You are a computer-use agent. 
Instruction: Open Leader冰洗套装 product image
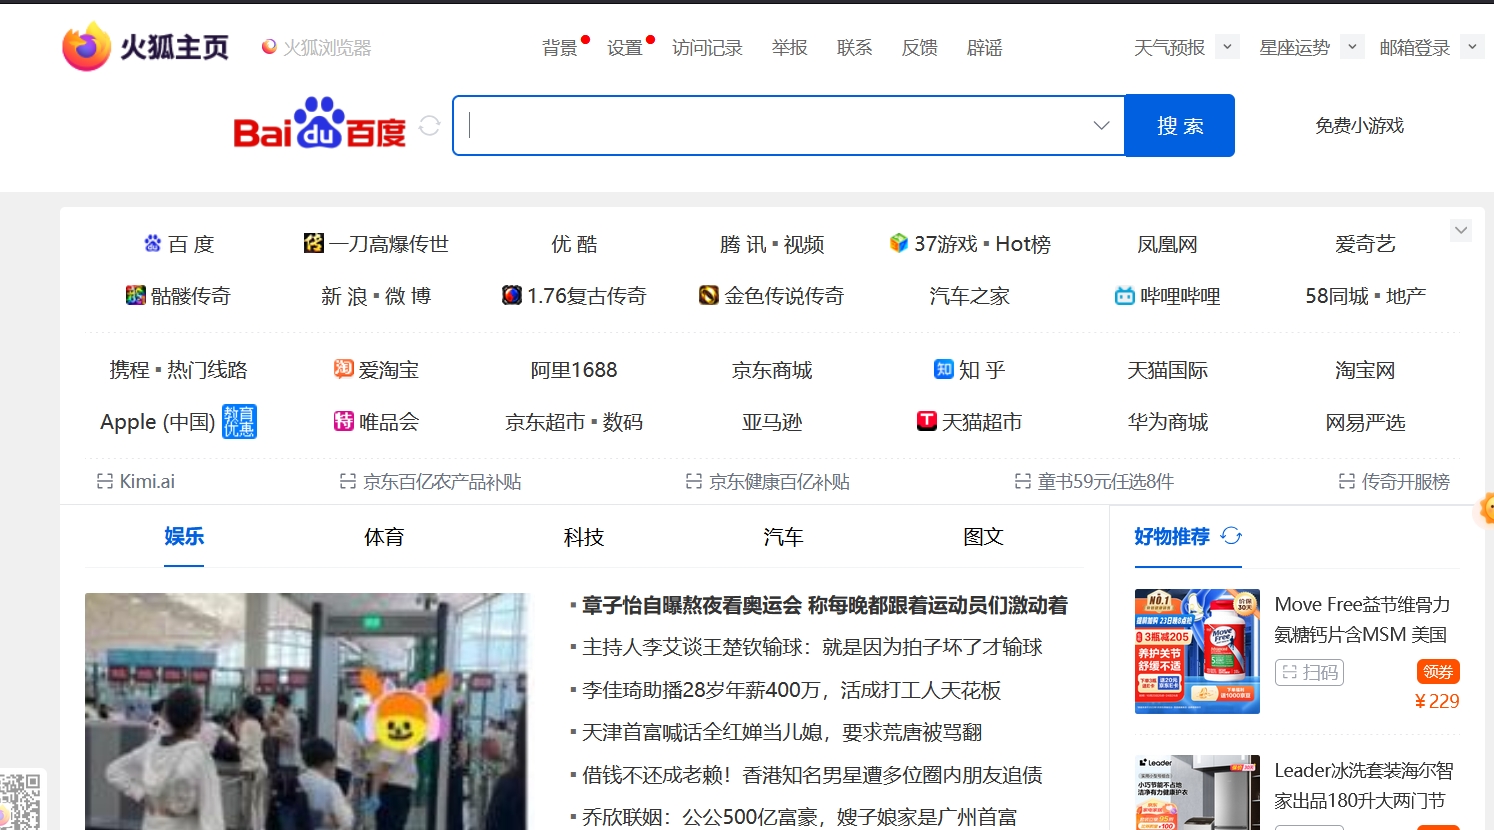pos(1197,792)
